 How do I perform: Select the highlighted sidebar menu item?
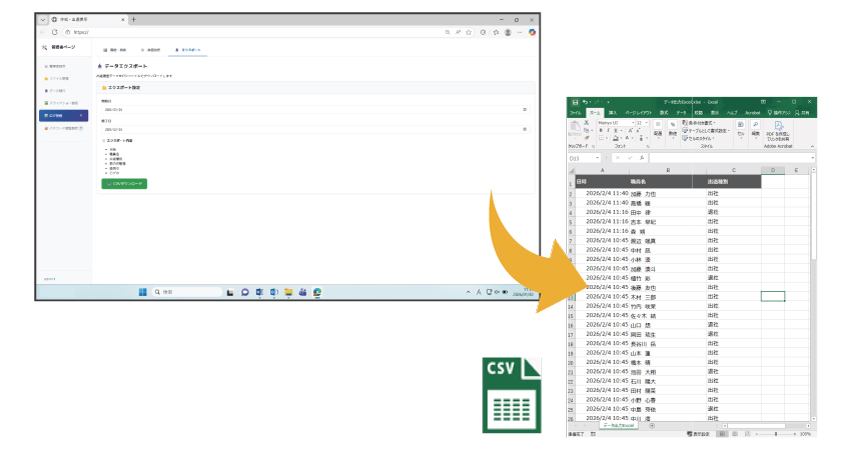63,116
